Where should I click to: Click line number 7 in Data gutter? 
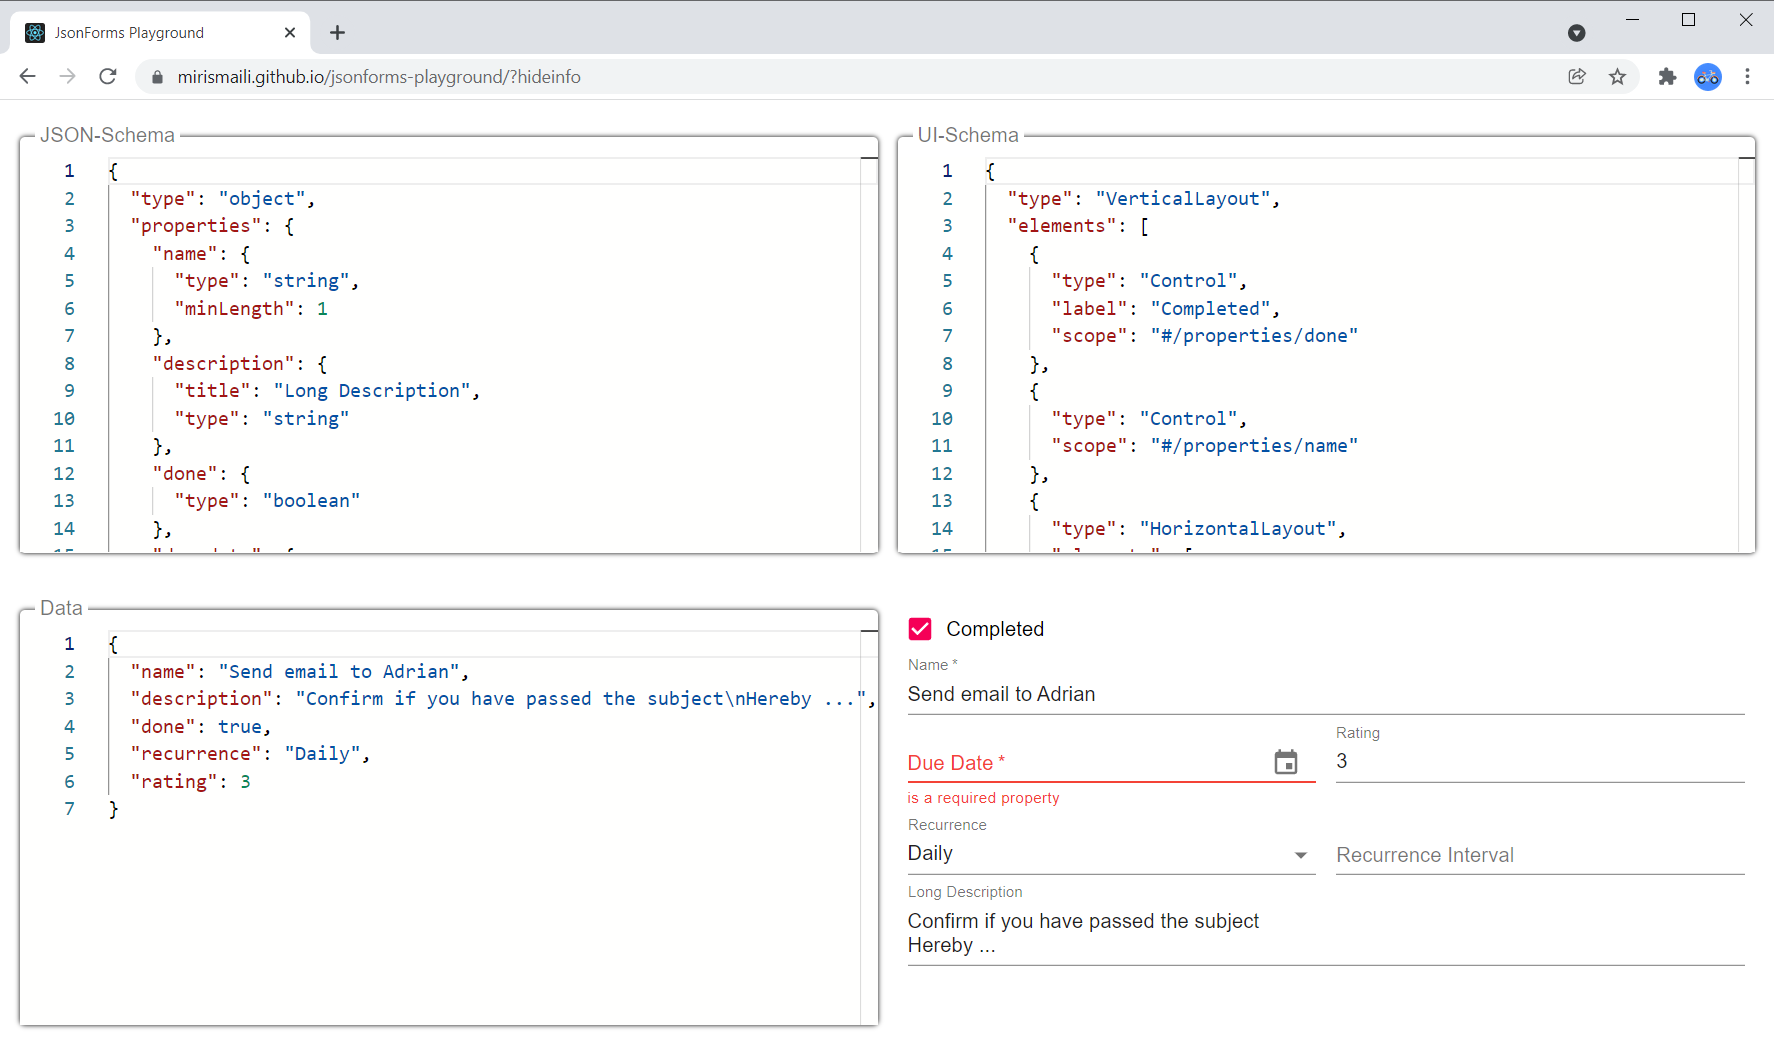coord(69,809)
